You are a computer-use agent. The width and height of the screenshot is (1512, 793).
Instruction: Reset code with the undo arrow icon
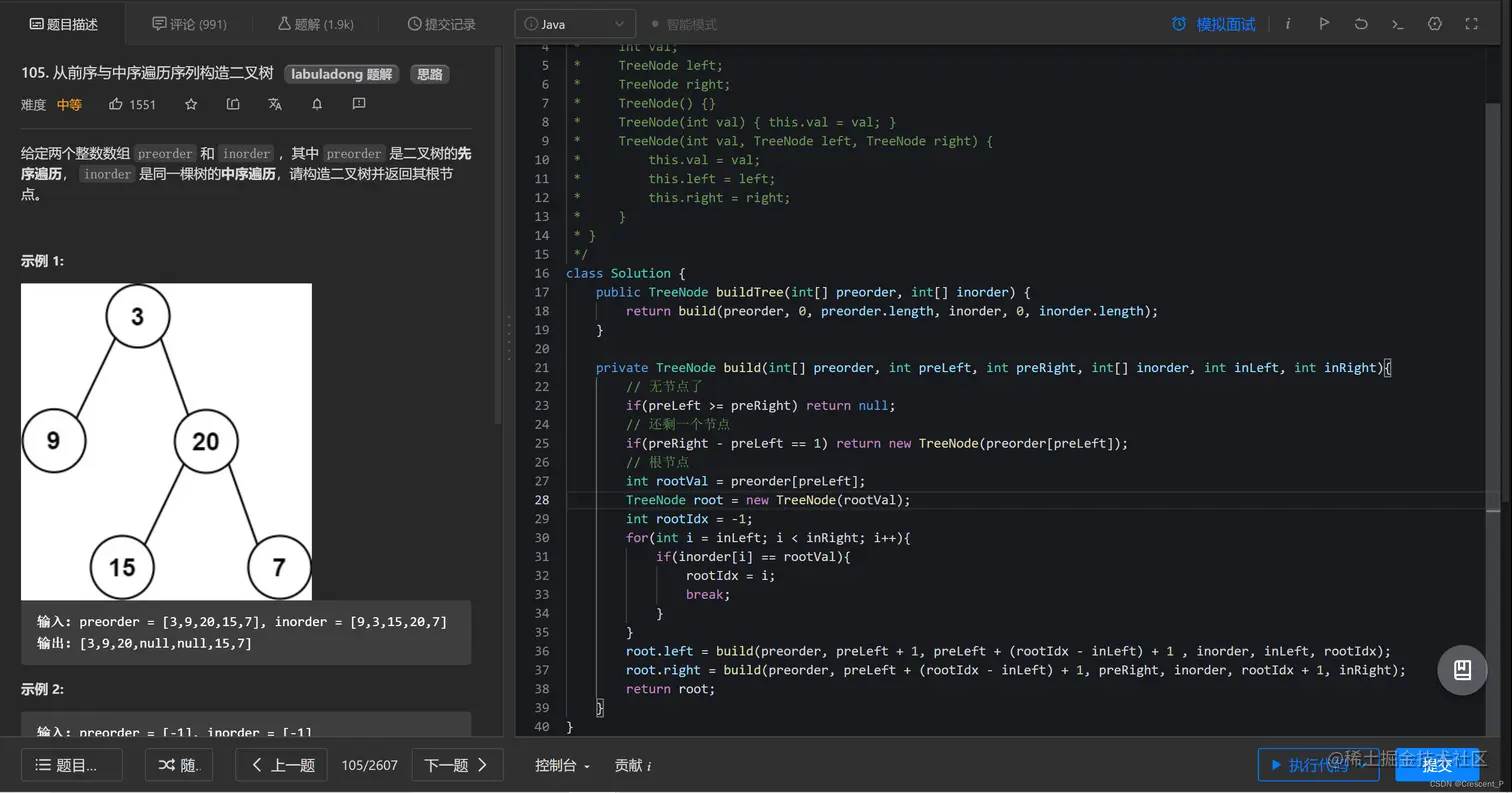1361,24
